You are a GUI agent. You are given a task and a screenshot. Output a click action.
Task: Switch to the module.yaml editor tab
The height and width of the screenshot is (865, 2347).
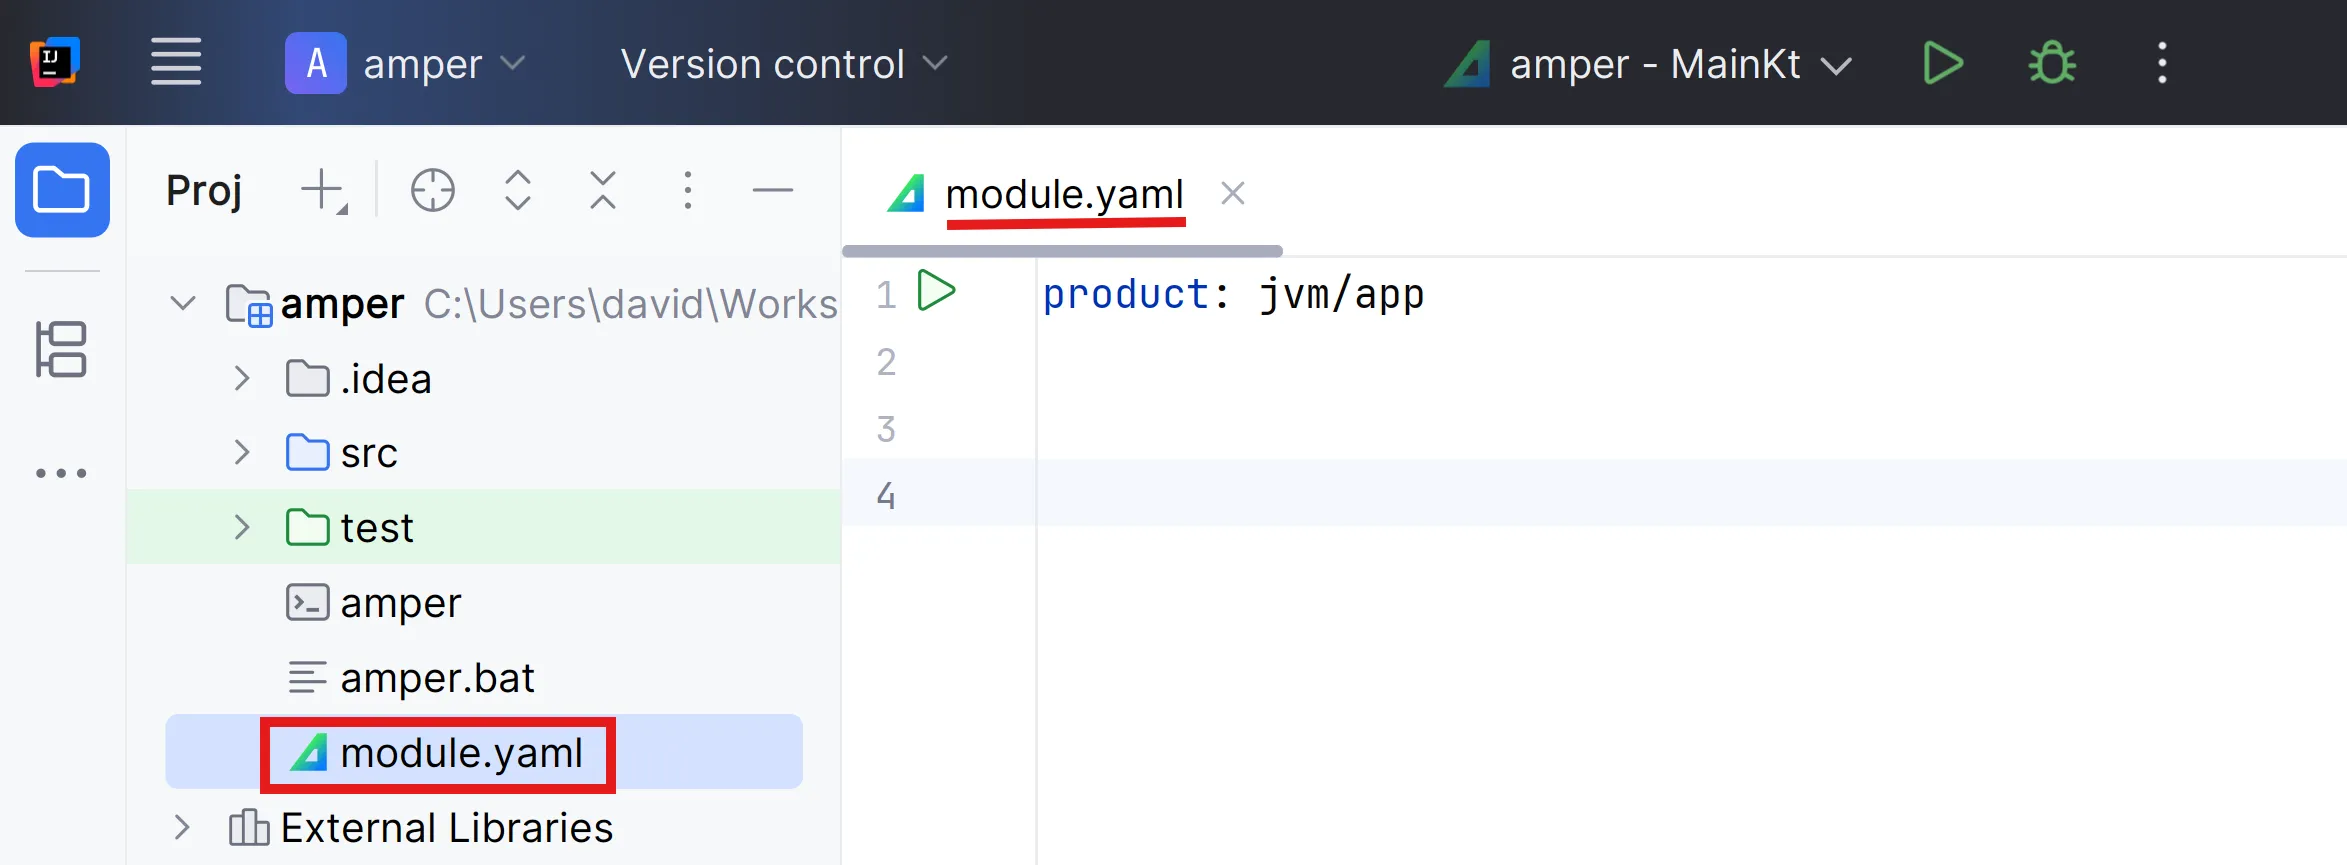[1064, 194]
